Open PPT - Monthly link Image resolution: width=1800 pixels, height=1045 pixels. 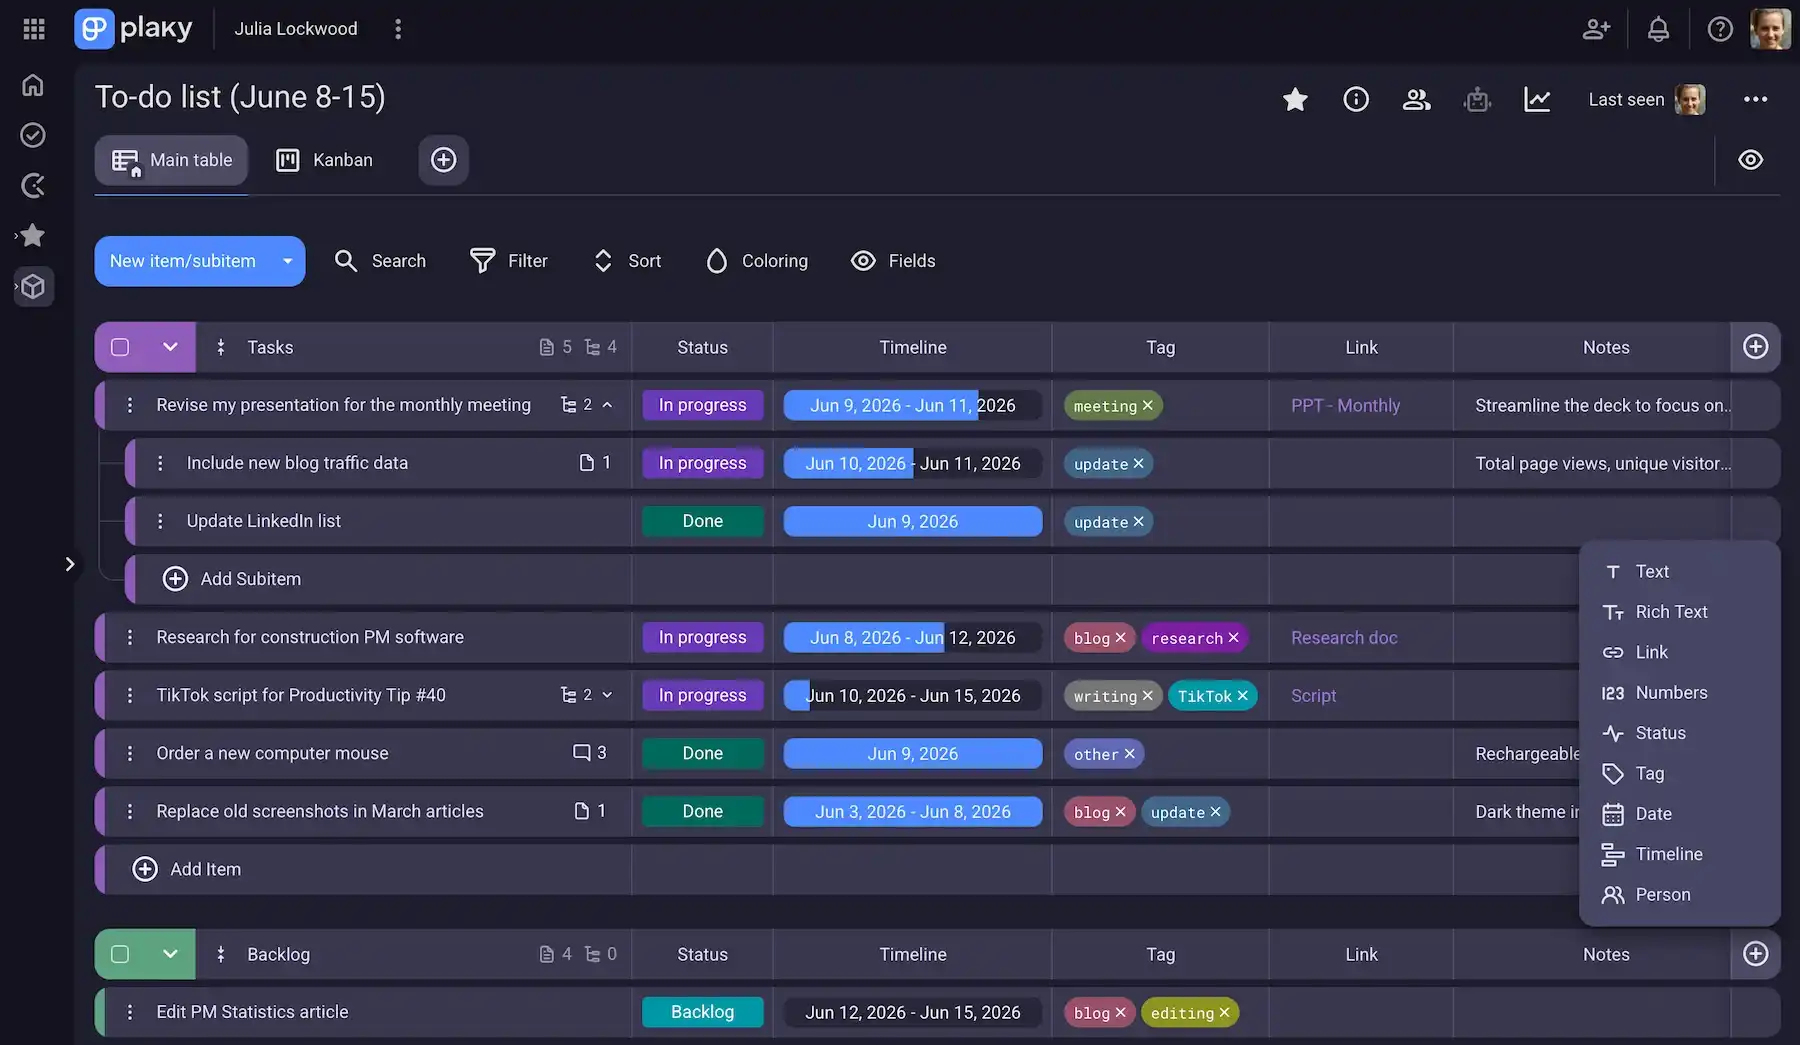pos(1345,405)
